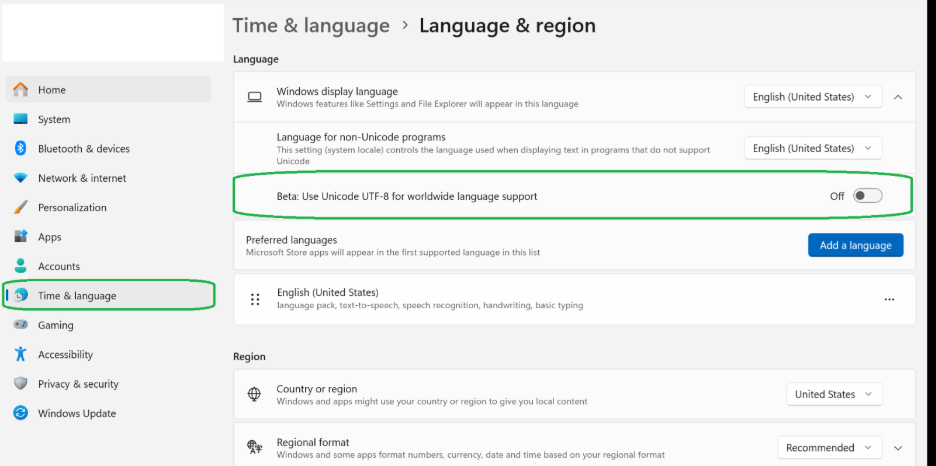Click the Bluetooth & devices icon
Viewport: 936px width, 466px height.
coord(20,149)
